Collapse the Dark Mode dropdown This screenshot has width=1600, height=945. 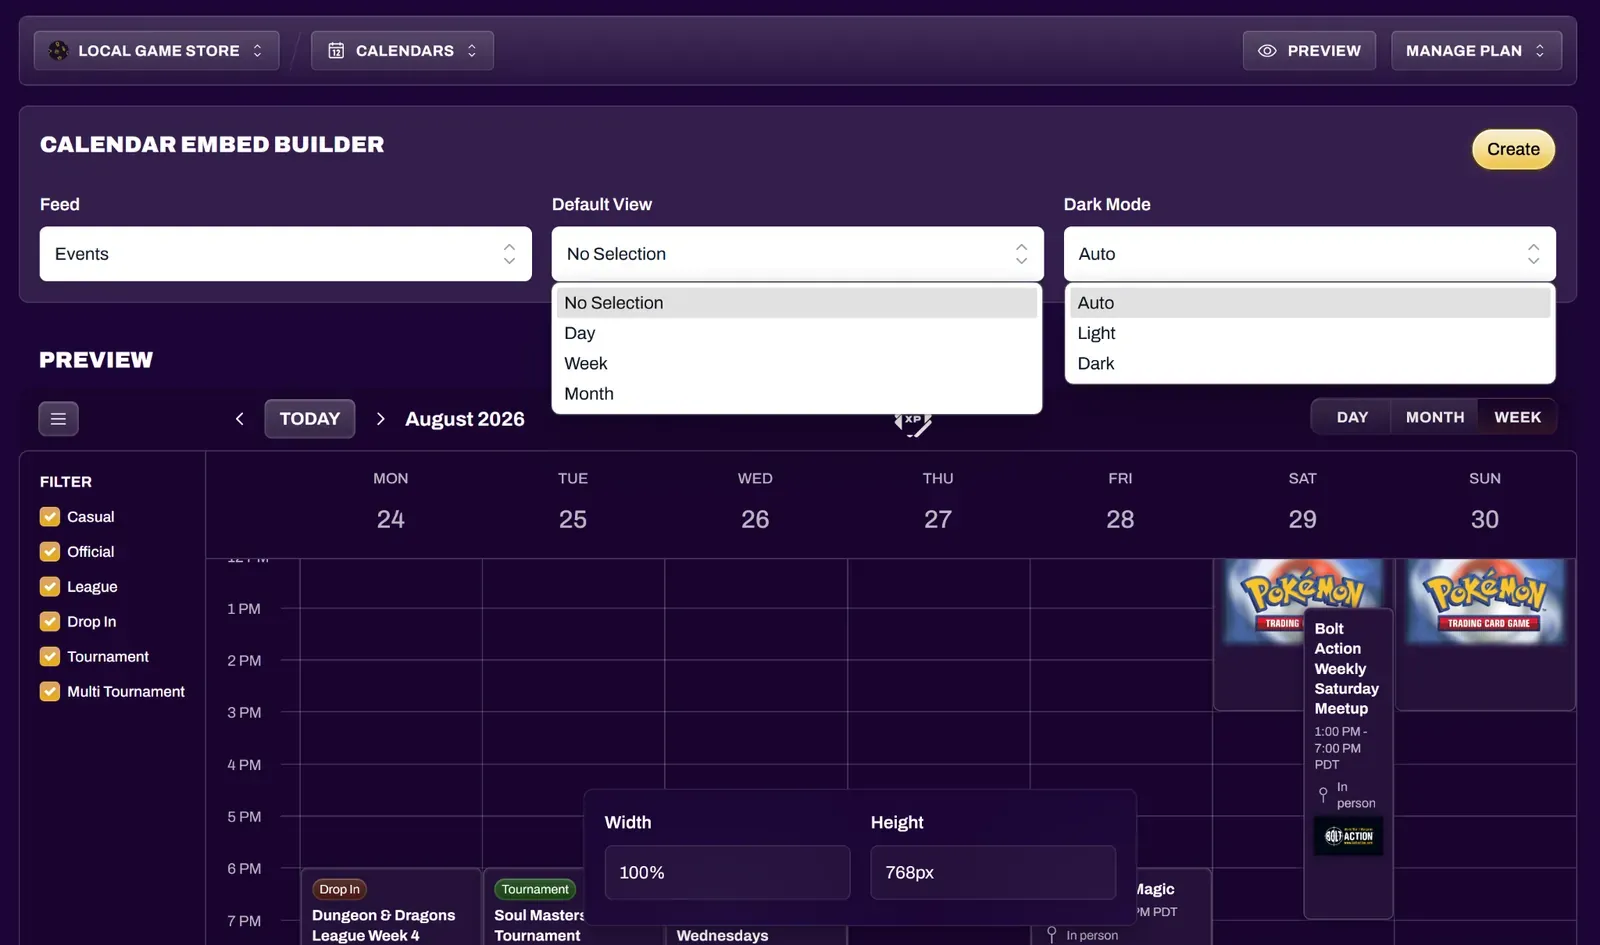1310,254
